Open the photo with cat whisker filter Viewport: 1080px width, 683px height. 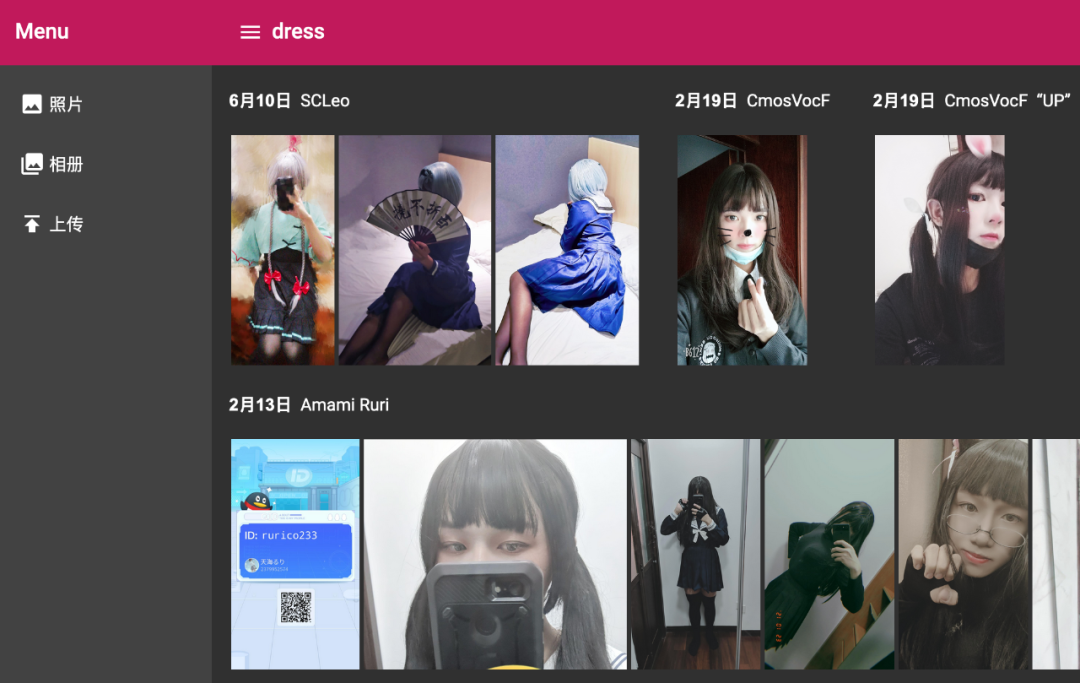tap(742, 250)
